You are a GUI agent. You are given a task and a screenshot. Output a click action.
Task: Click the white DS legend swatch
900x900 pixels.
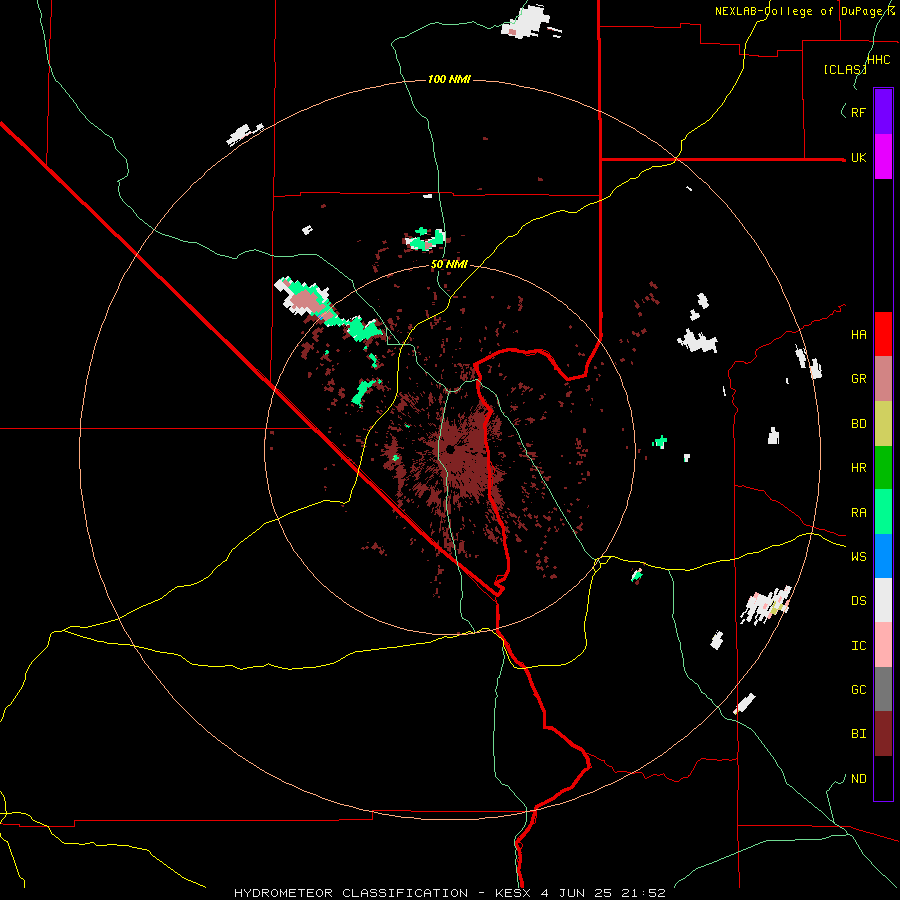[x=883, y=600]
